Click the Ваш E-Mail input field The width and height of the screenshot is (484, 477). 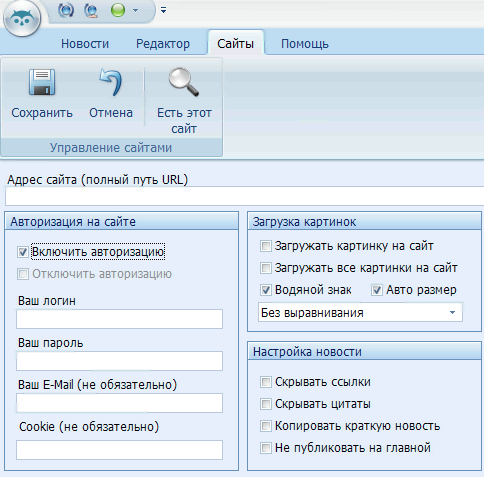point(119,403)
